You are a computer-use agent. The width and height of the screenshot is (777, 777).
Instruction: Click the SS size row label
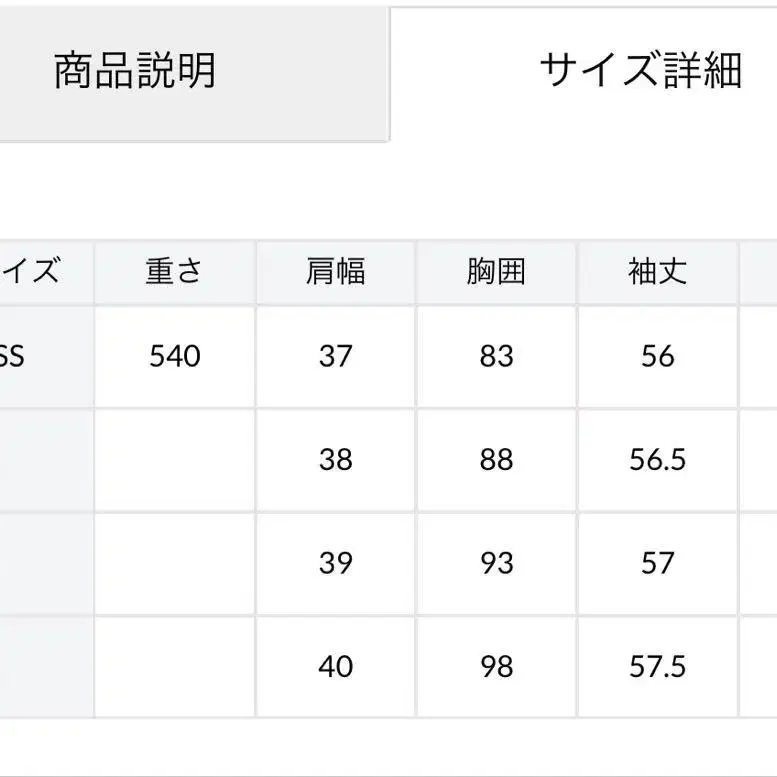14,356
